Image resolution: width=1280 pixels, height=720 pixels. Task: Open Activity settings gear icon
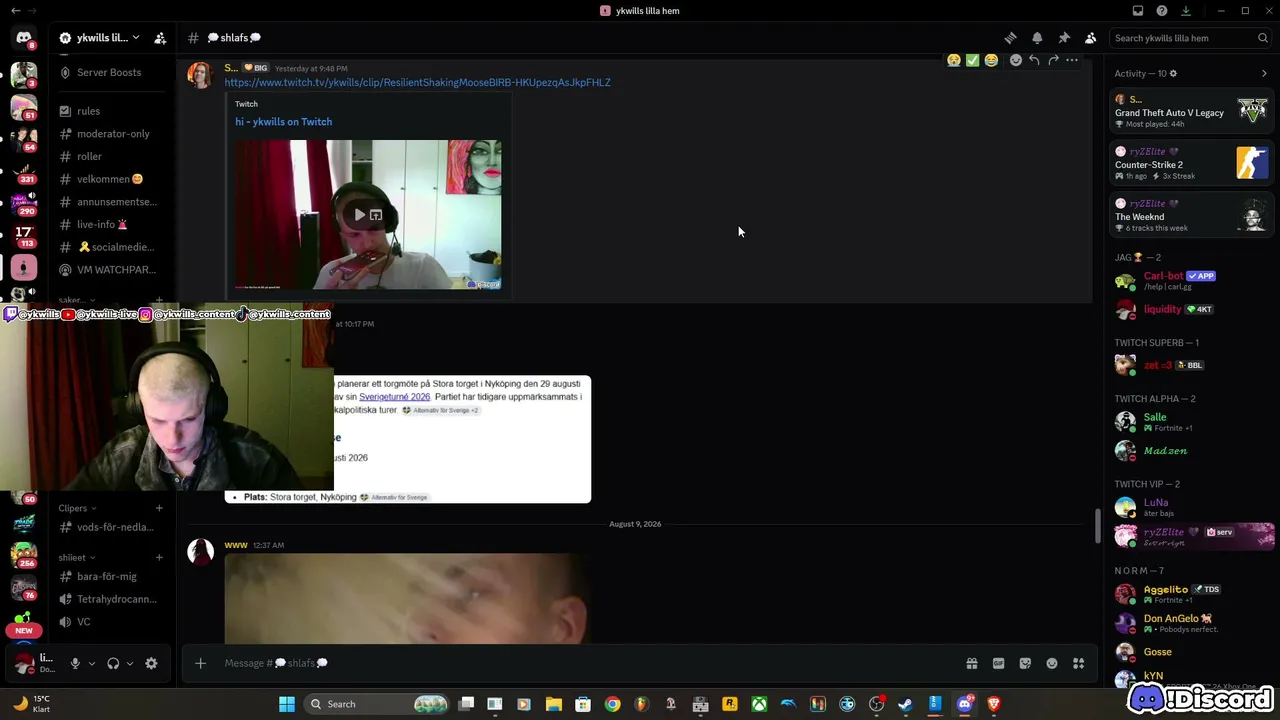pos(1173,73)
